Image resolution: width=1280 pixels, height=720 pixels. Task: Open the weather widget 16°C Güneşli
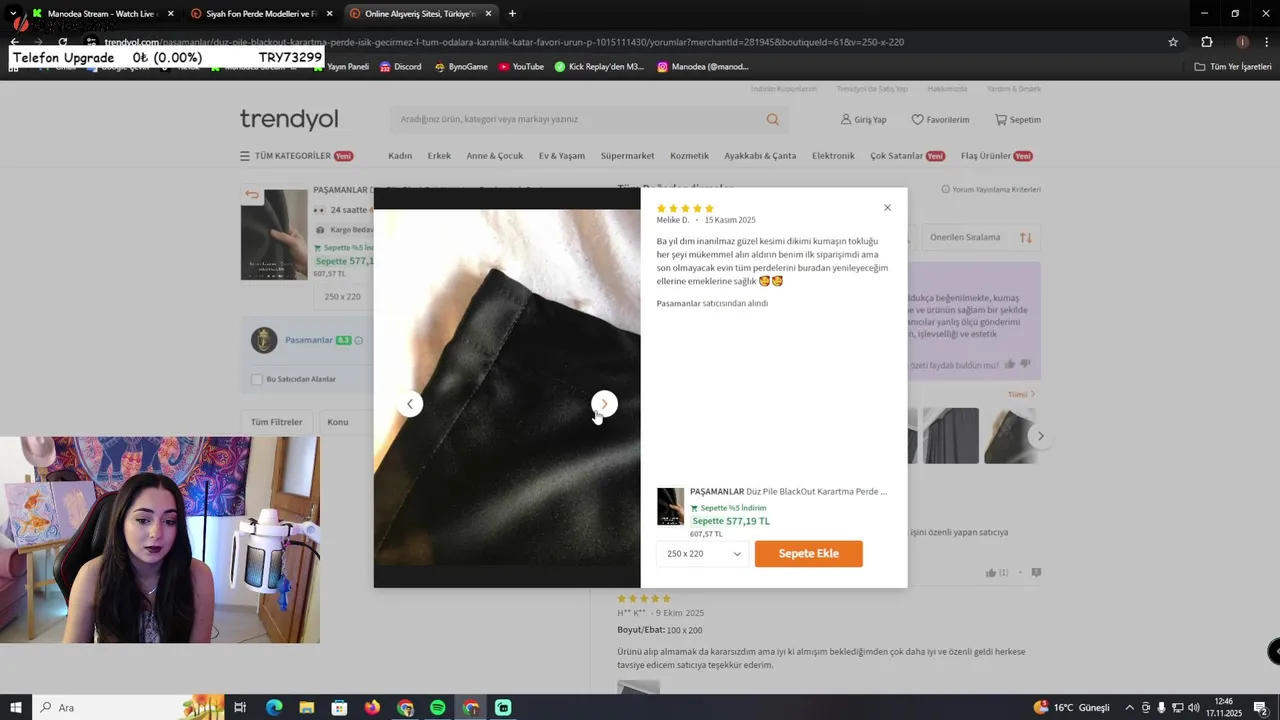pos(1074,708)
